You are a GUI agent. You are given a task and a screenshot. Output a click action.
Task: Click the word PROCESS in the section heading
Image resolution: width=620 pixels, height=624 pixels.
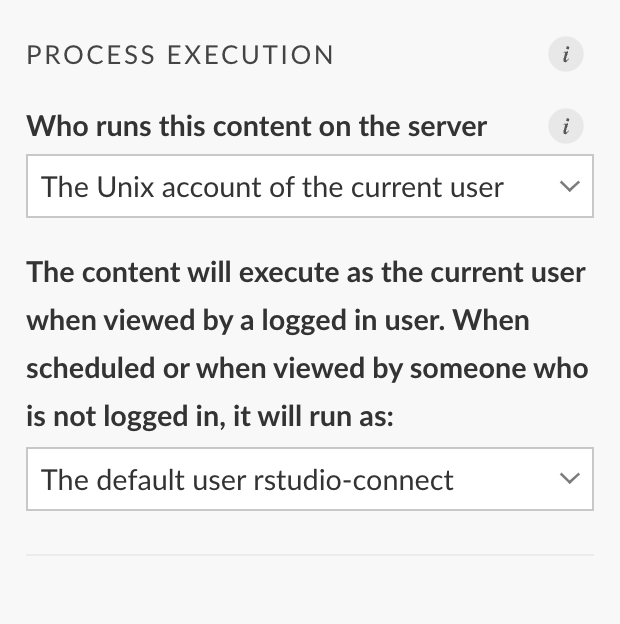[x=91, y=55]
